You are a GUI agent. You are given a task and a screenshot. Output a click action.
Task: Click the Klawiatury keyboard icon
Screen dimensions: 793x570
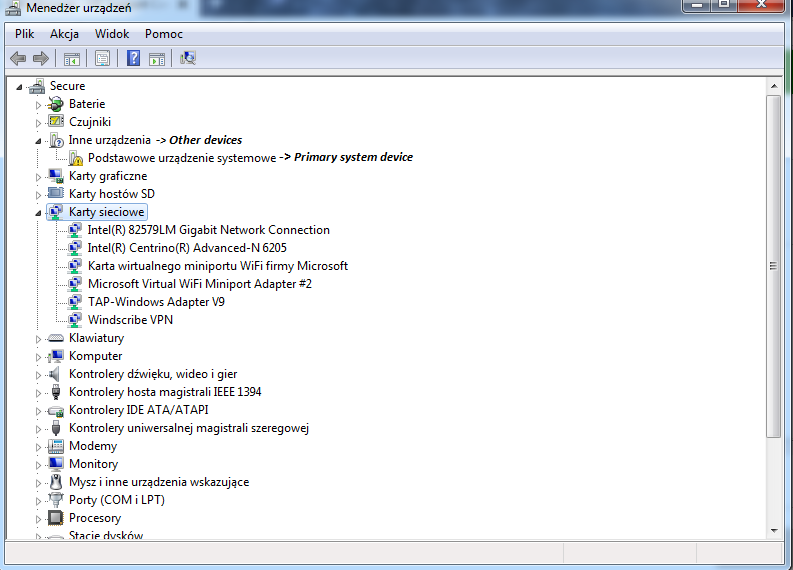point(56,338)
